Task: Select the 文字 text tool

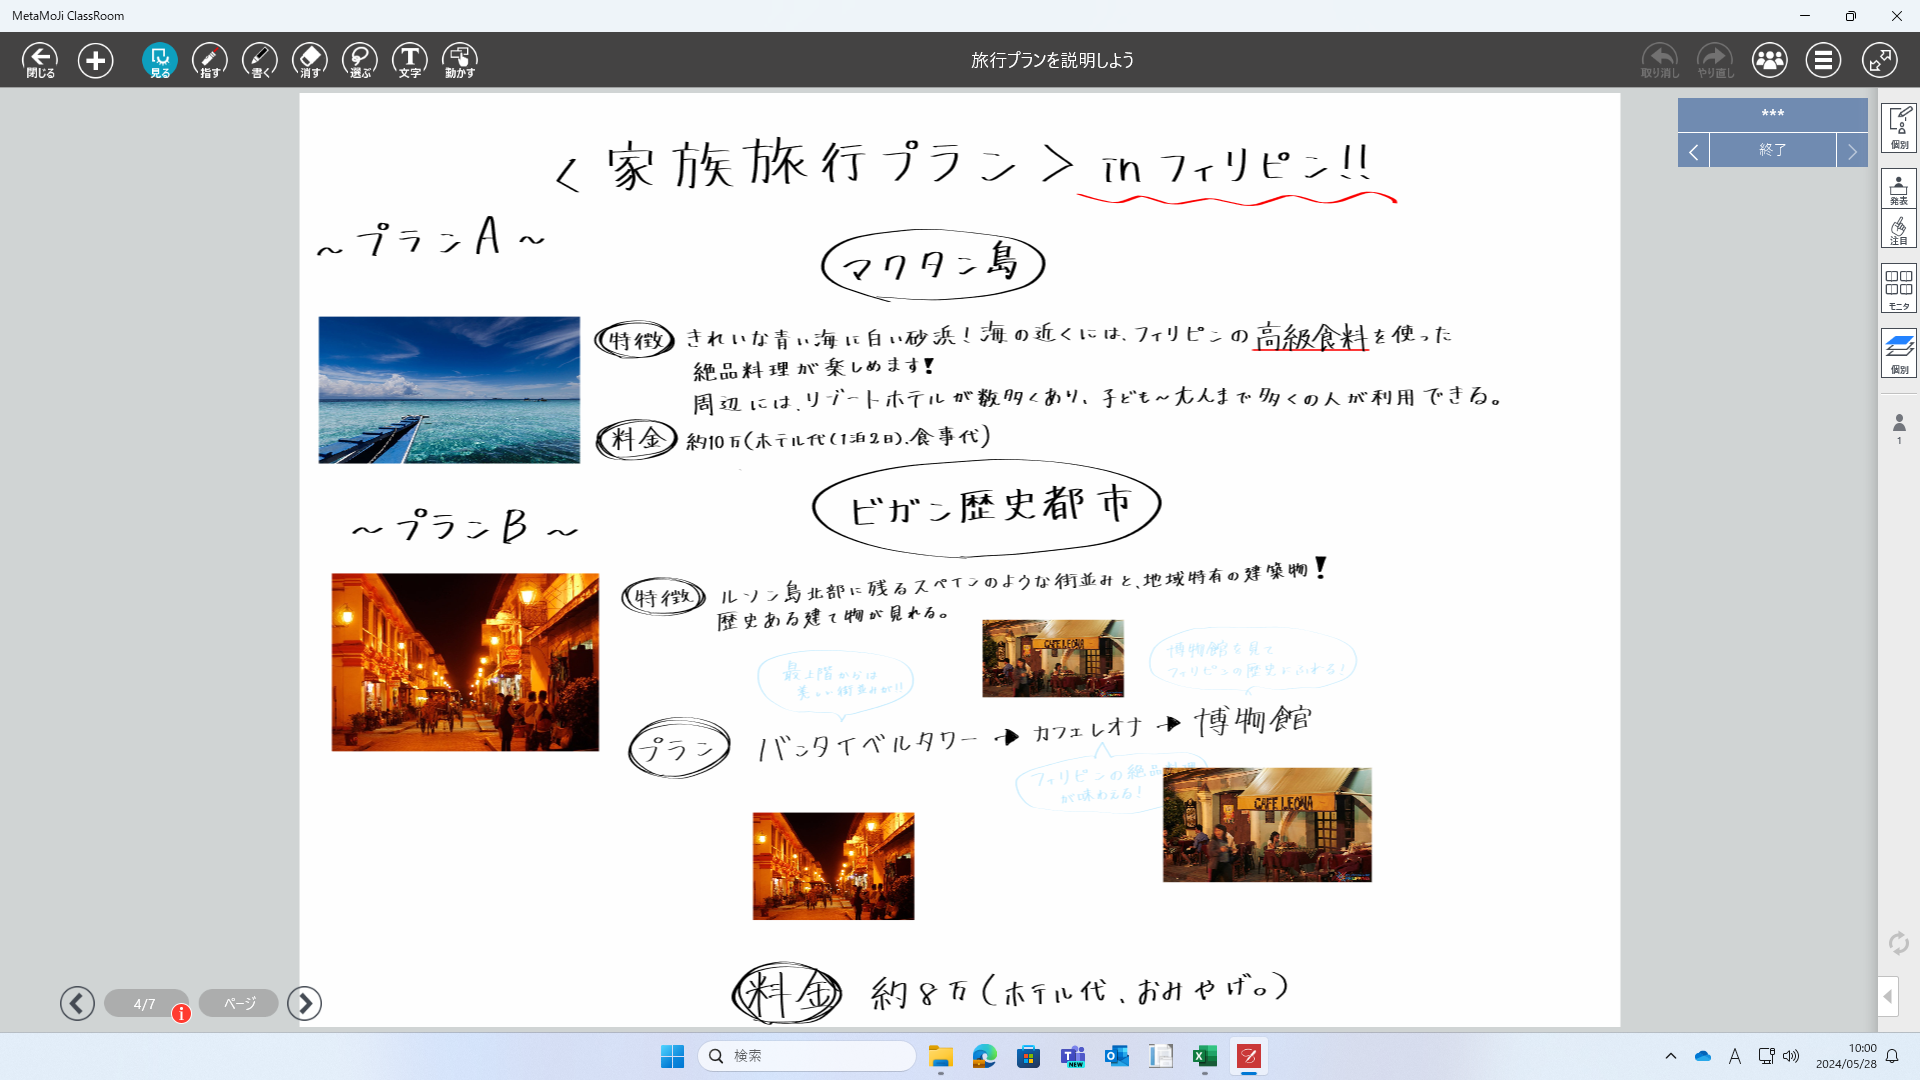Action: coord(409,60)
